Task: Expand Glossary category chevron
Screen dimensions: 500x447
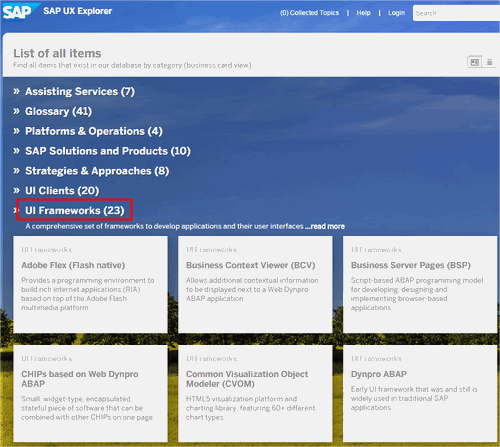Action: pos(16,111)
